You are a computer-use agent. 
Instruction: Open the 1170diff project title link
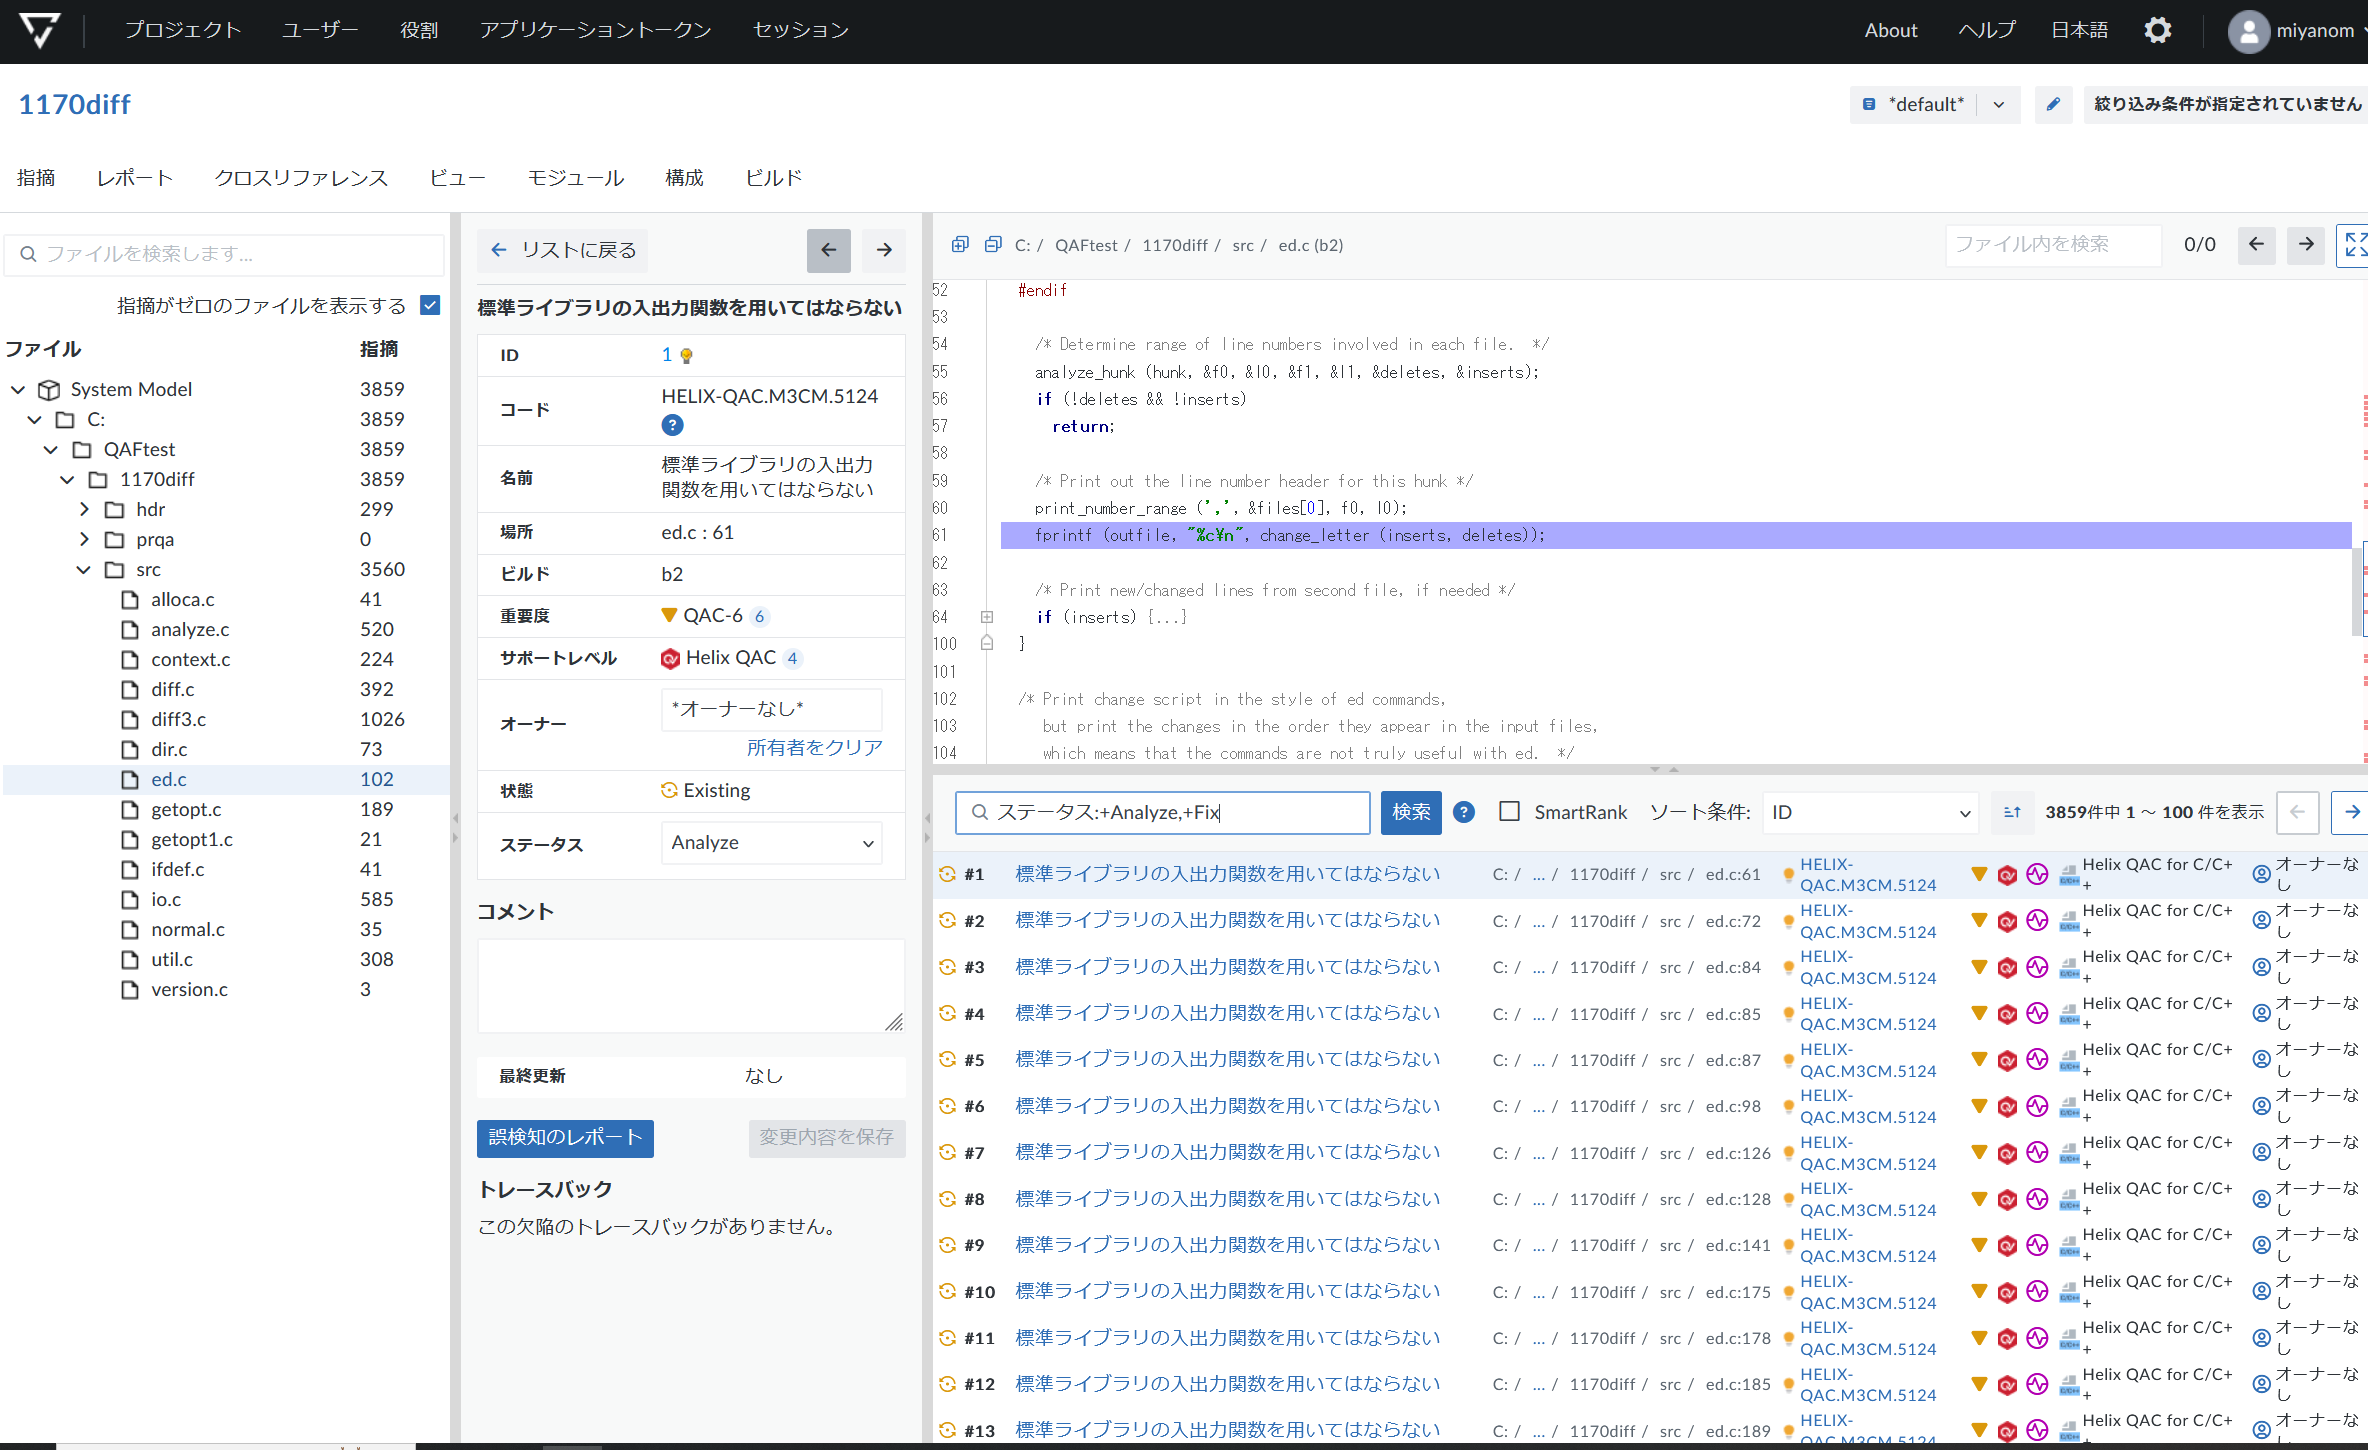(75, 104)
